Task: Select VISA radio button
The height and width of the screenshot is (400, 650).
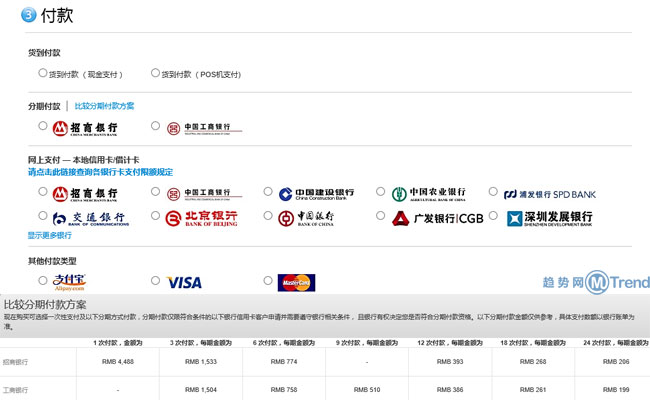Action: point(155,281)
